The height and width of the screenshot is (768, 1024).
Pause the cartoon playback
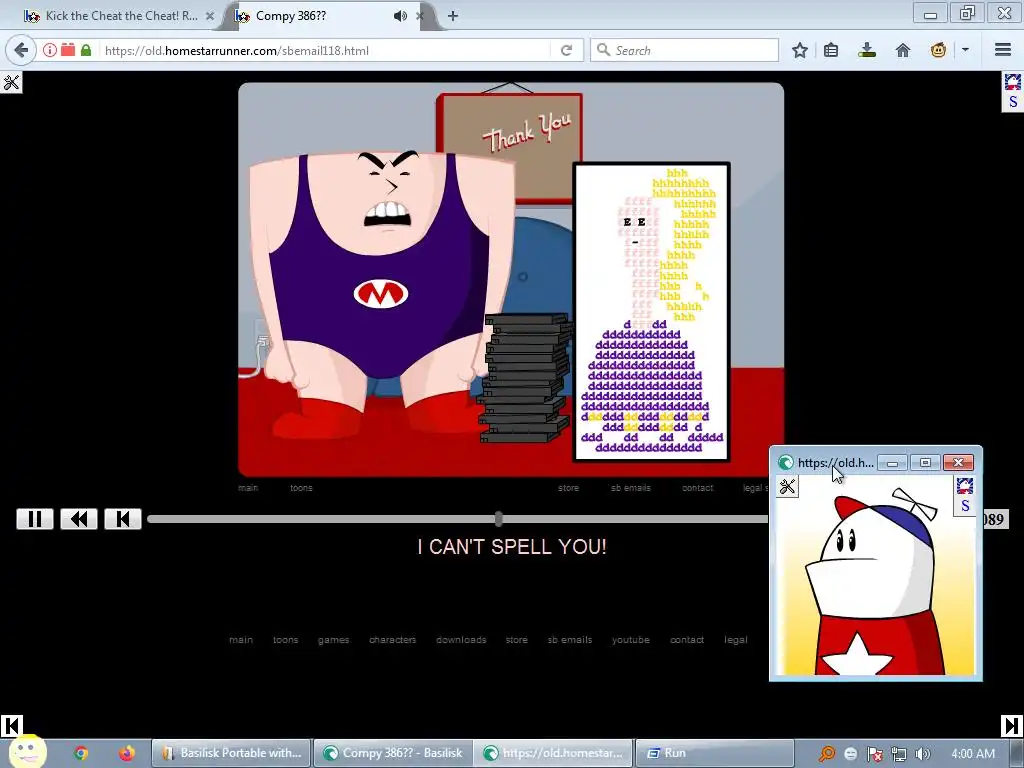tap(35, 519)
